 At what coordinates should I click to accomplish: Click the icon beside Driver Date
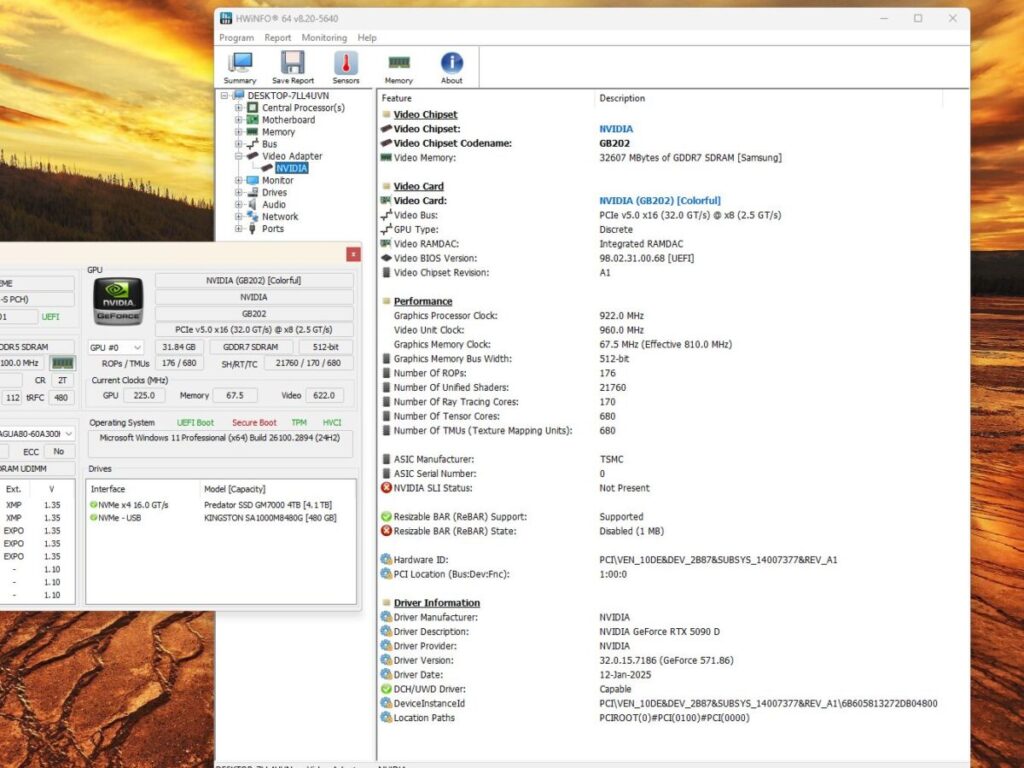point(386,675)
